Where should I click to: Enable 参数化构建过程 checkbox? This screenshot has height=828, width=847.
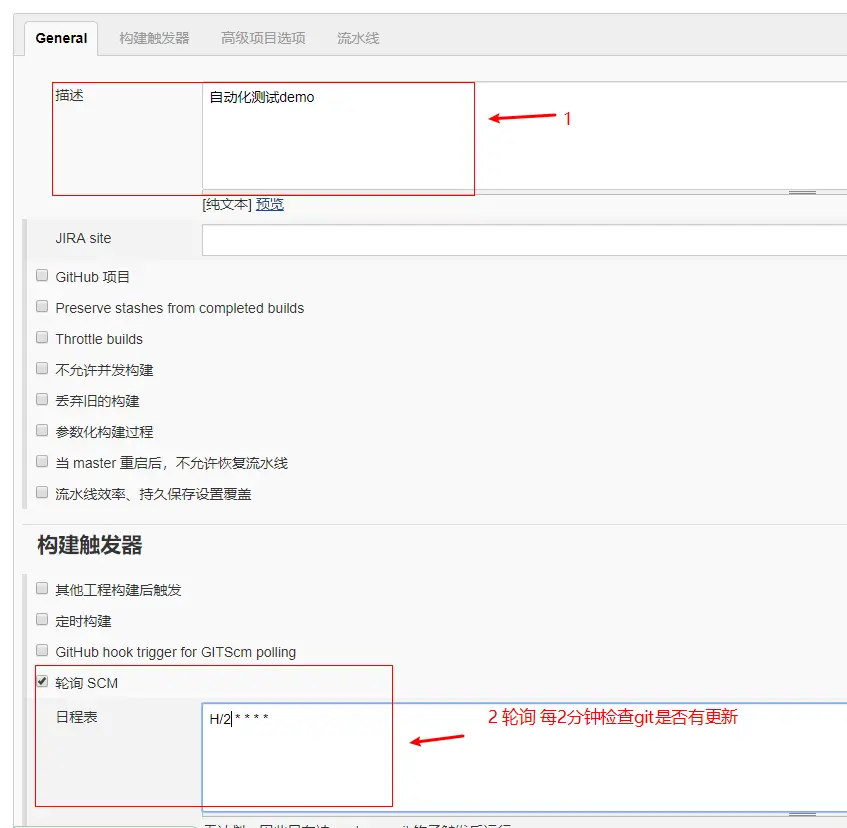click(42, 430)
